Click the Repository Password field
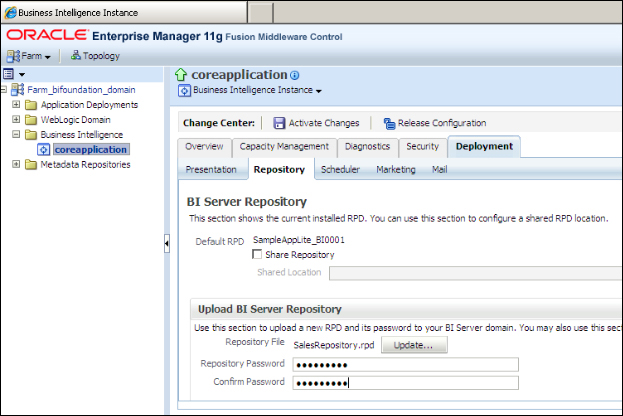The width and height of the screenshot is (623, 416). click(x=404, y=364)
